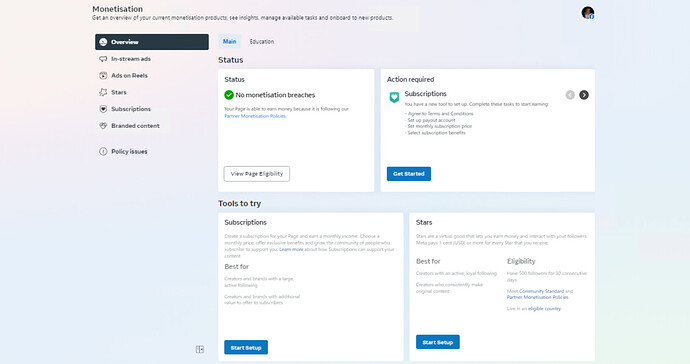The width and height of the screenshot is (690, 364).
Task: Select the Main tab
Action: coord(229,41)
